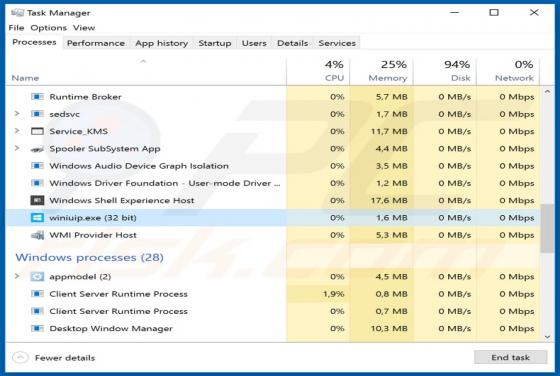Click the scrollbar down arrow

(547, 337)
